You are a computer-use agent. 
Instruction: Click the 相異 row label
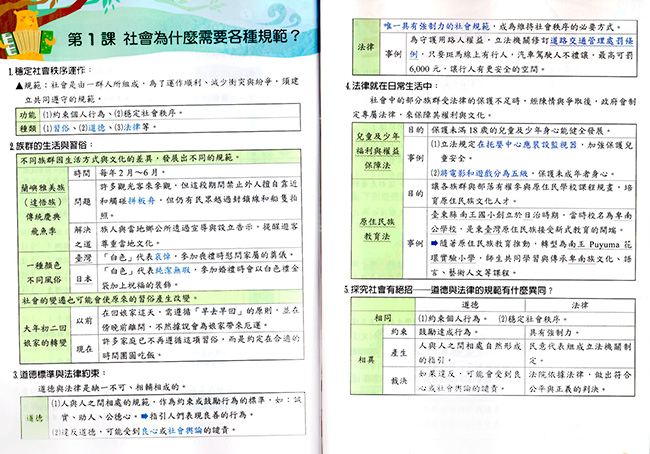coord(366,359)
